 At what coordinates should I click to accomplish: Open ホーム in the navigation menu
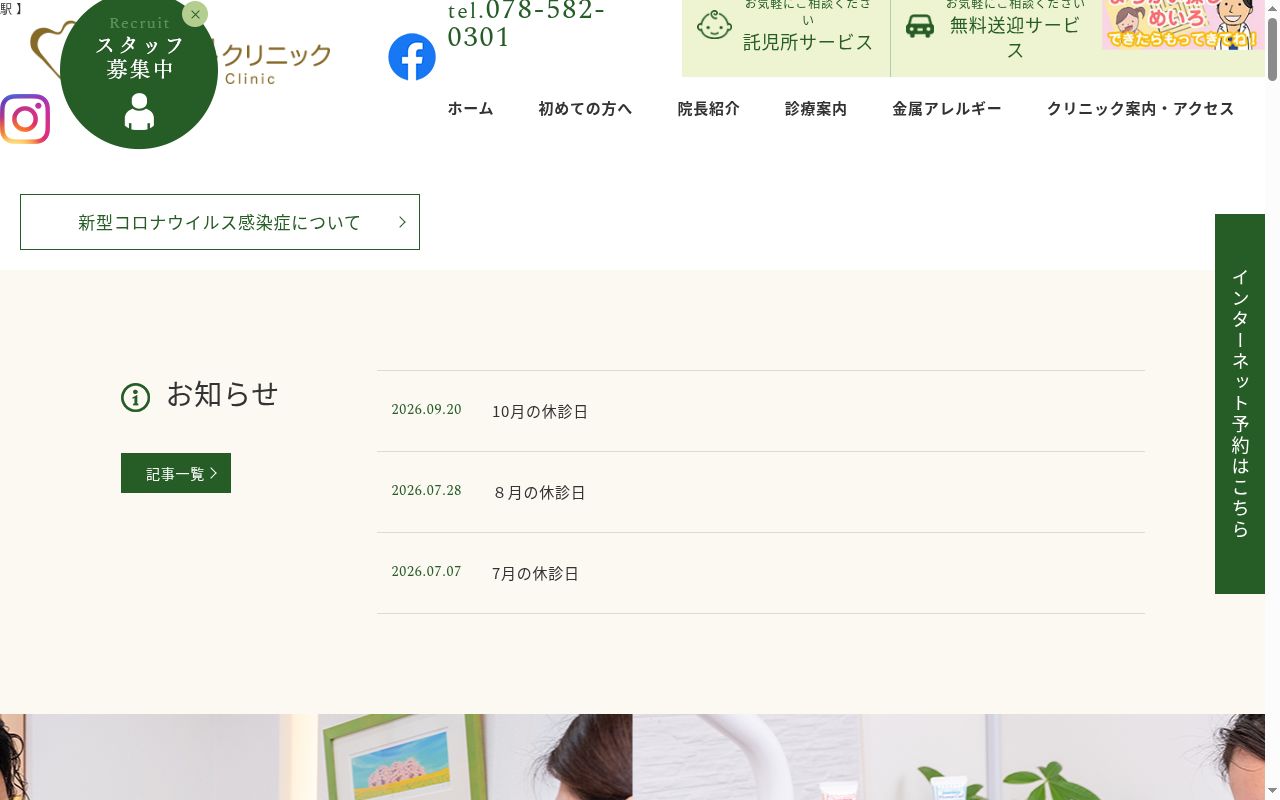[x=470, y=108]
